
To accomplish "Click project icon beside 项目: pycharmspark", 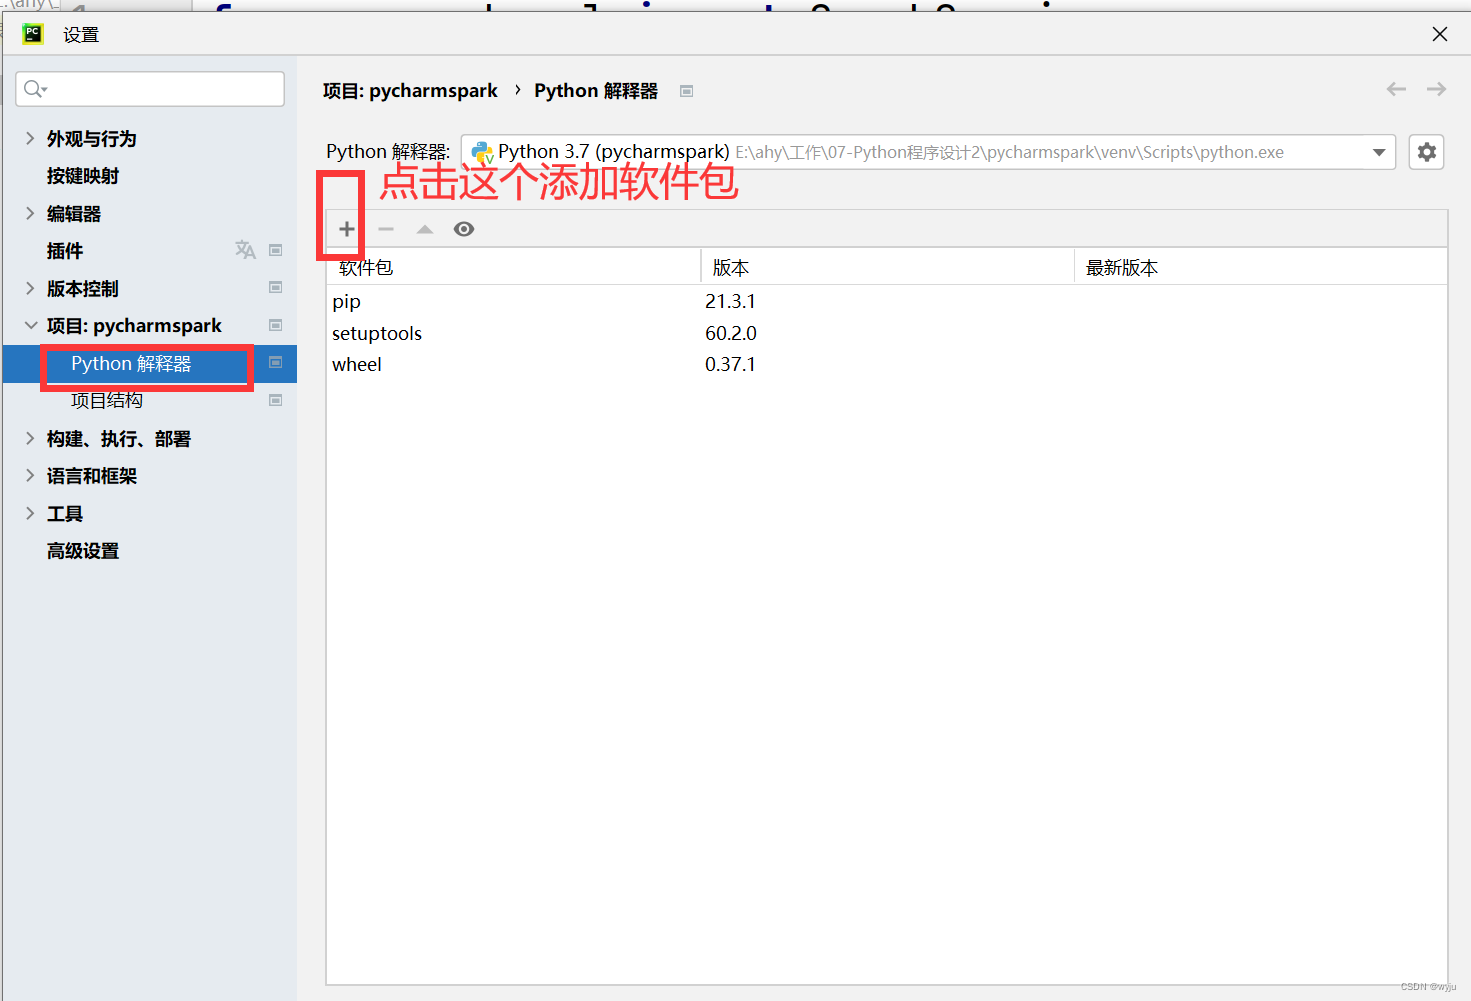I will [276, 325].
